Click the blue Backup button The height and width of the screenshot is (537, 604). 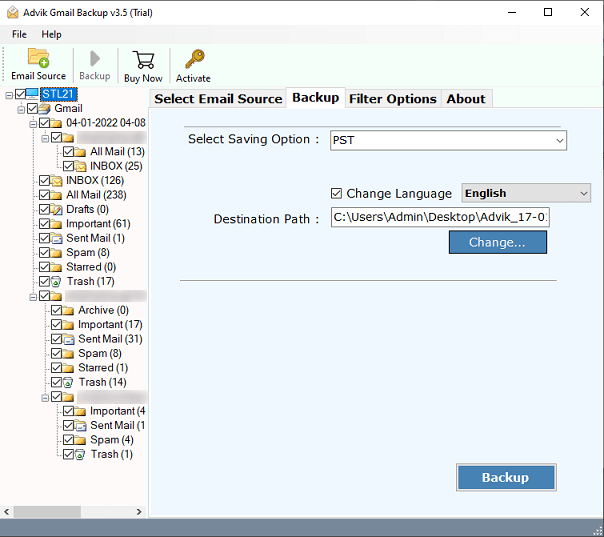(506, 477)
